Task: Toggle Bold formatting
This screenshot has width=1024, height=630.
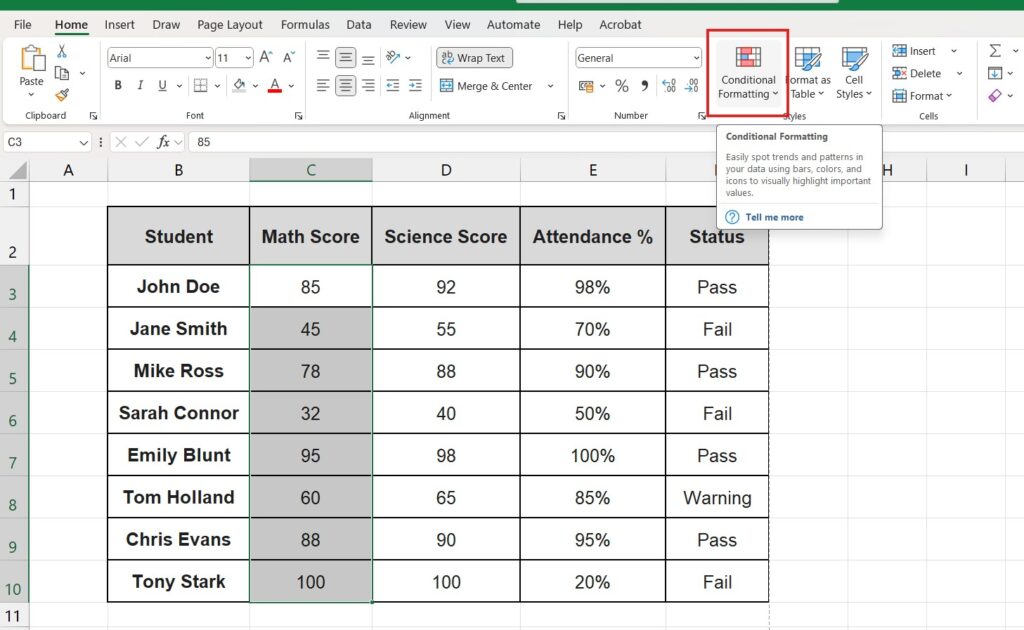Action: (118, 86)
